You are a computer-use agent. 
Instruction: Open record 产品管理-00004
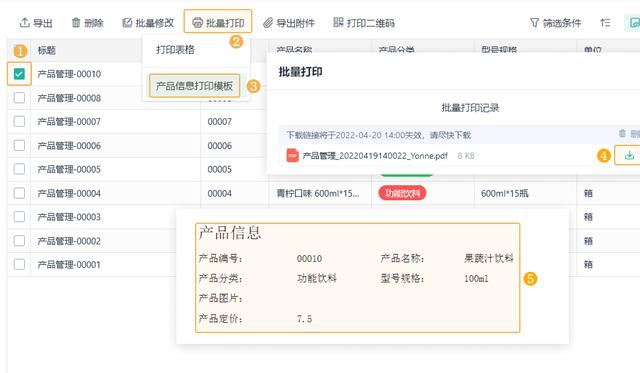pos(69,193)
